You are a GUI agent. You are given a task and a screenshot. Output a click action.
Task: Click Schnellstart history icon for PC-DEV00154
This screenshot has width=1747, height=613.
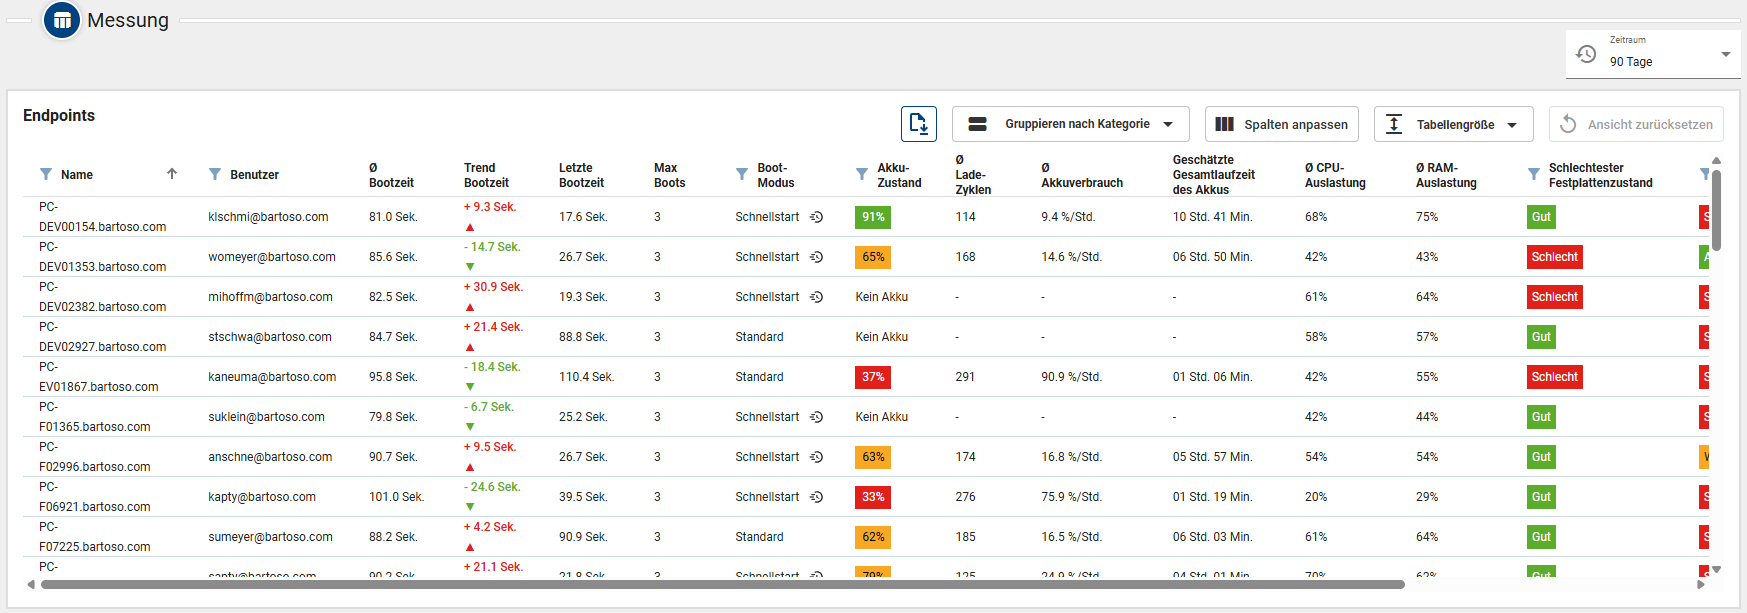pyautogui.click(x=816, y=217)
